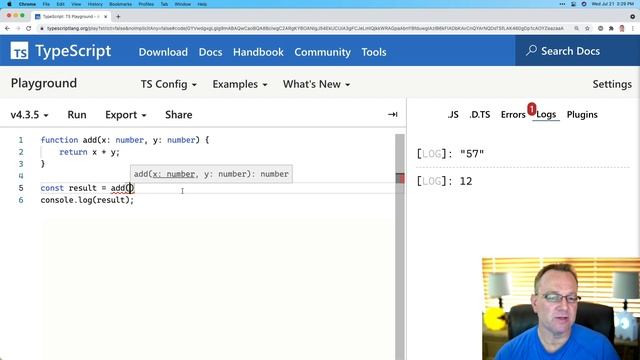Open playground Settings
The width and height of the screenshot is (640, 360).
click(612, 84)
